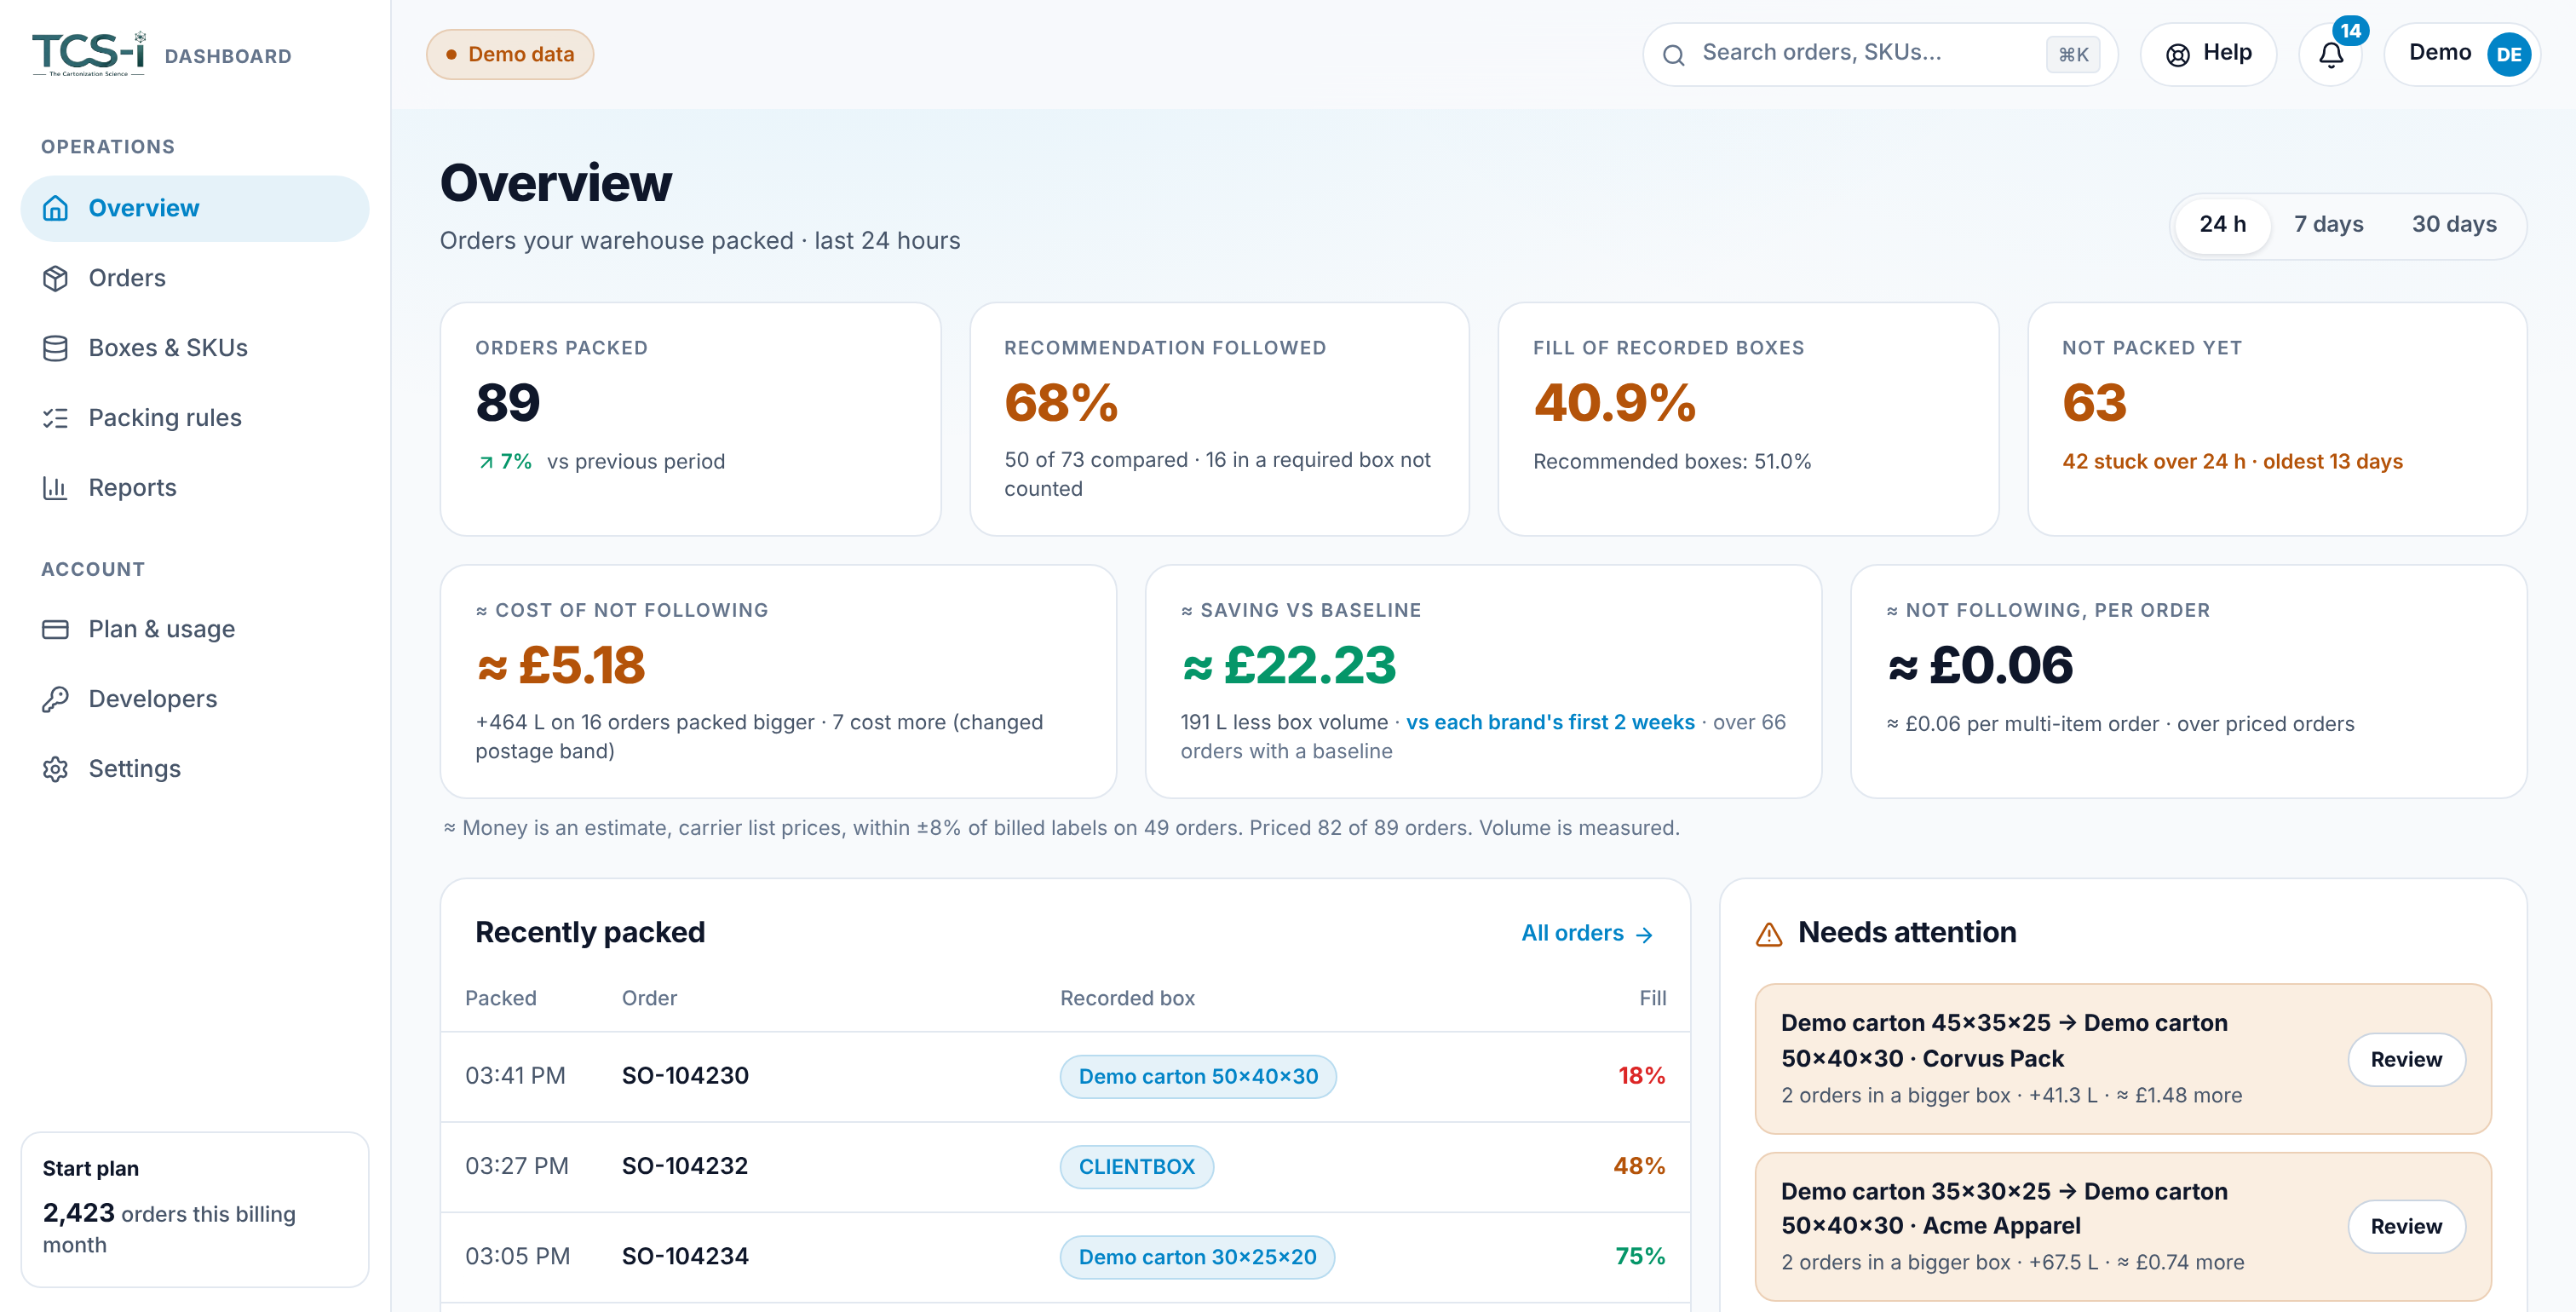Image resolution: width=2576 pixels, height=1312 pixels.
Task: Click the Demo carton 30×25×20 box tag
Action: pyautogui.click(x=1197, y=1257)
